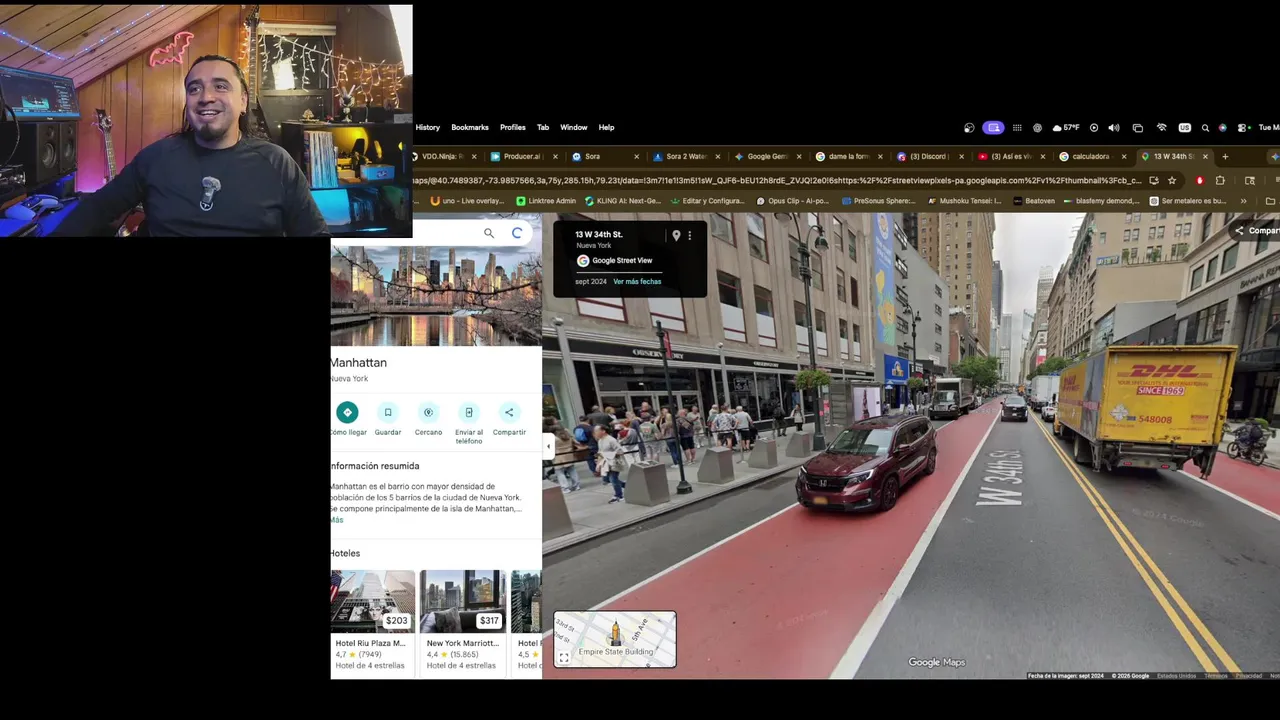Open the New York Marriott hotel card
Screen dimensions: 1280x720
(x=463, y=620)
